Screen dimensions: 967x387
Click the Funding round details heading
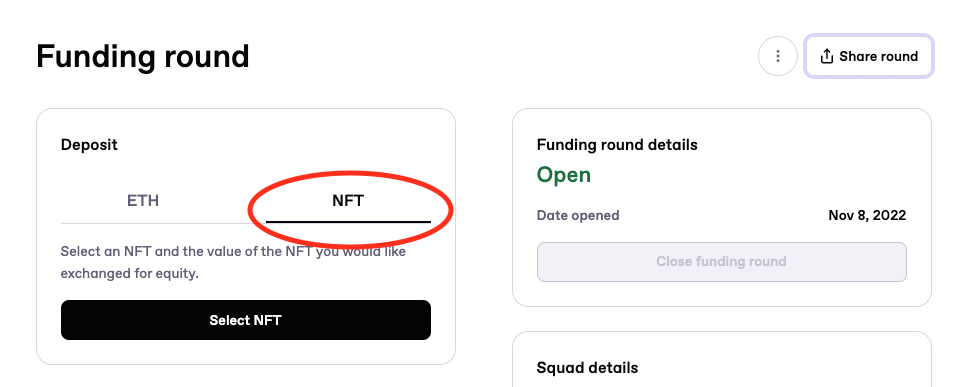617,145
